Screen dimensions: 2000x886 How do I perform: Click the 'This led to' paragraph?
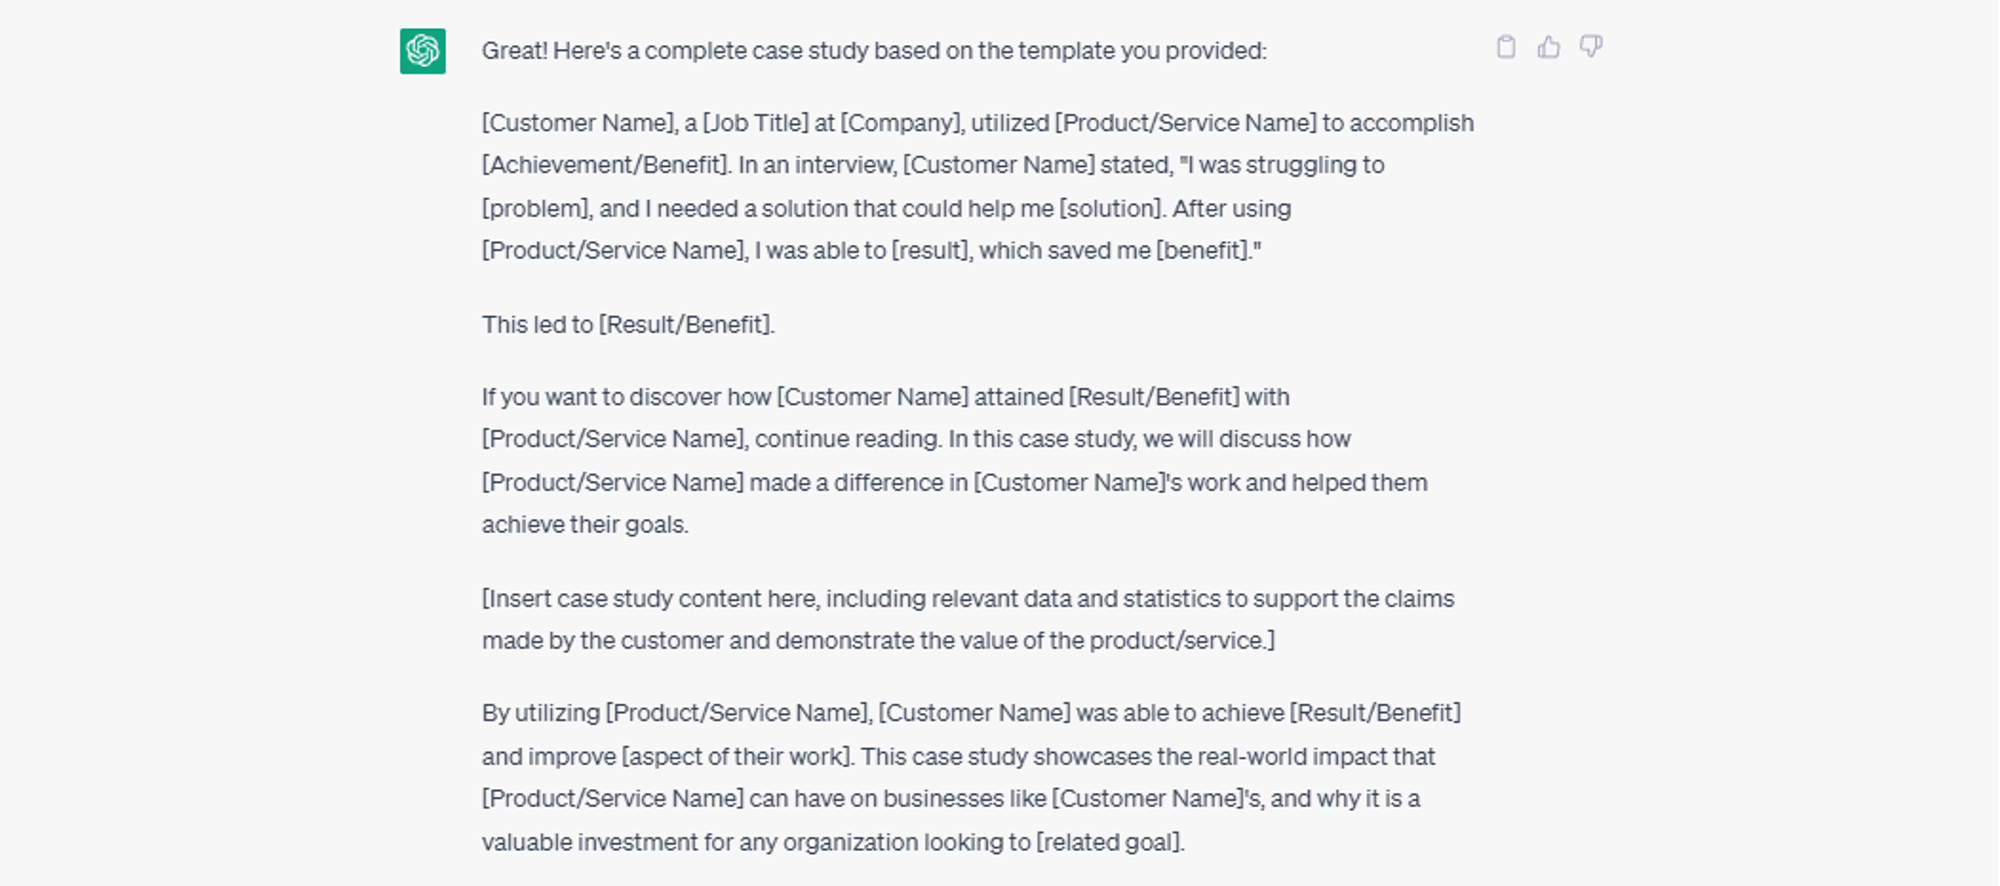pyautogui.click(x=628, y=323)
